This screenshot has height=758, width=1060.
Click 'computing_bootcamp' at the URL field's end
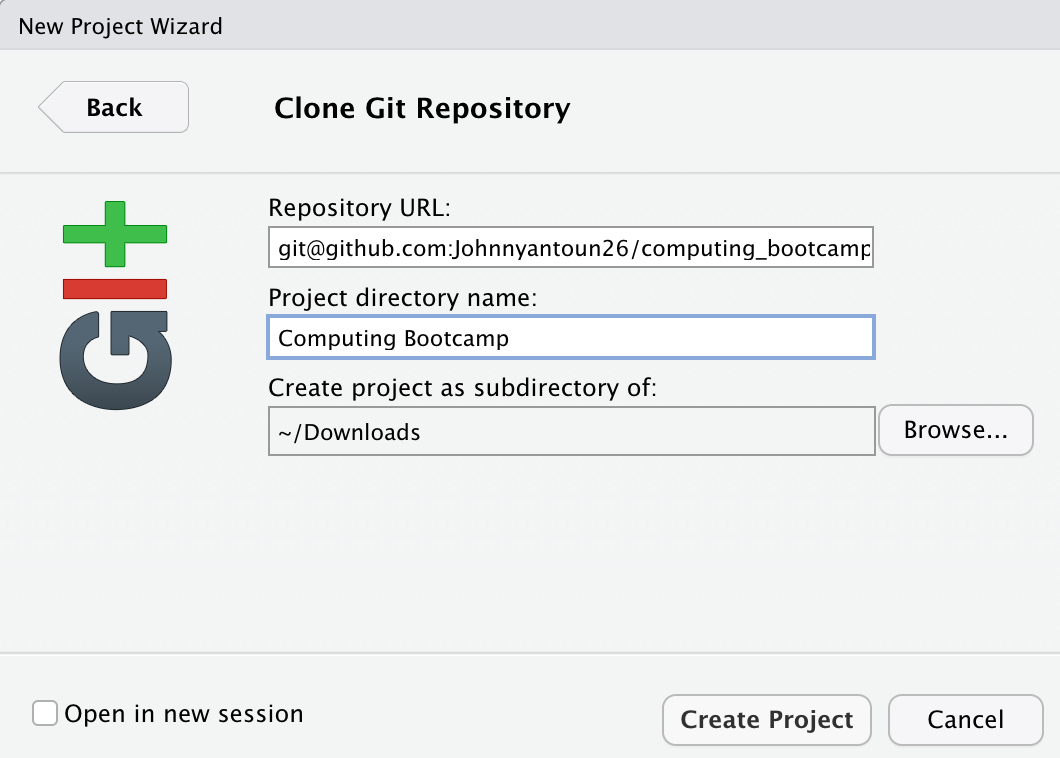tap(756, 248)
